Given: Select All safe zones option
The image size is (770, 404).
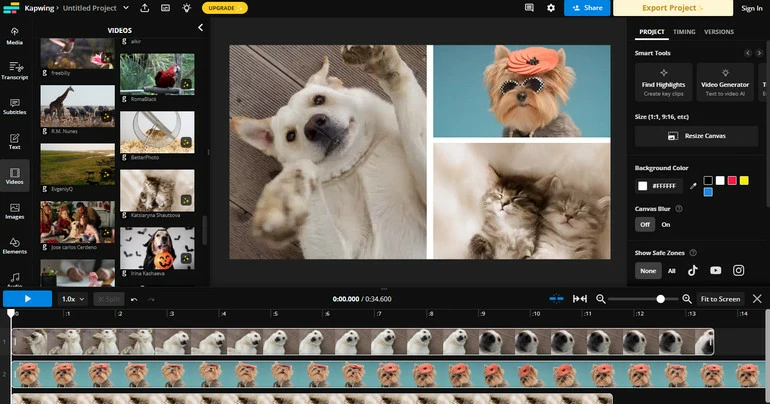Looking at the screenshot, I should pyautogui.click(x=671, y=270).
